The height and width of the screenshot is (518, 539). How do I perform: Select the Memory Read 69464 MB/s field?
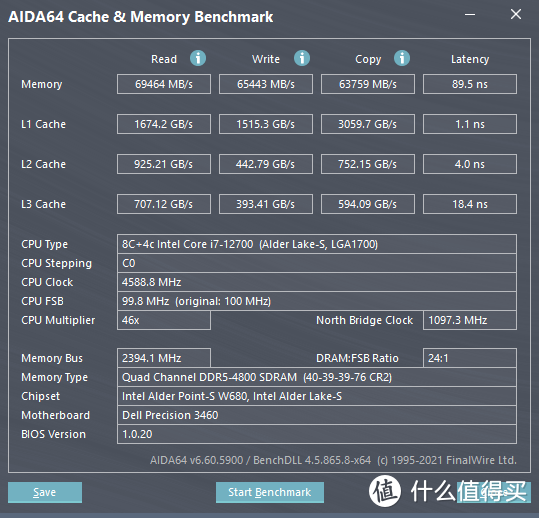(164, 84)
